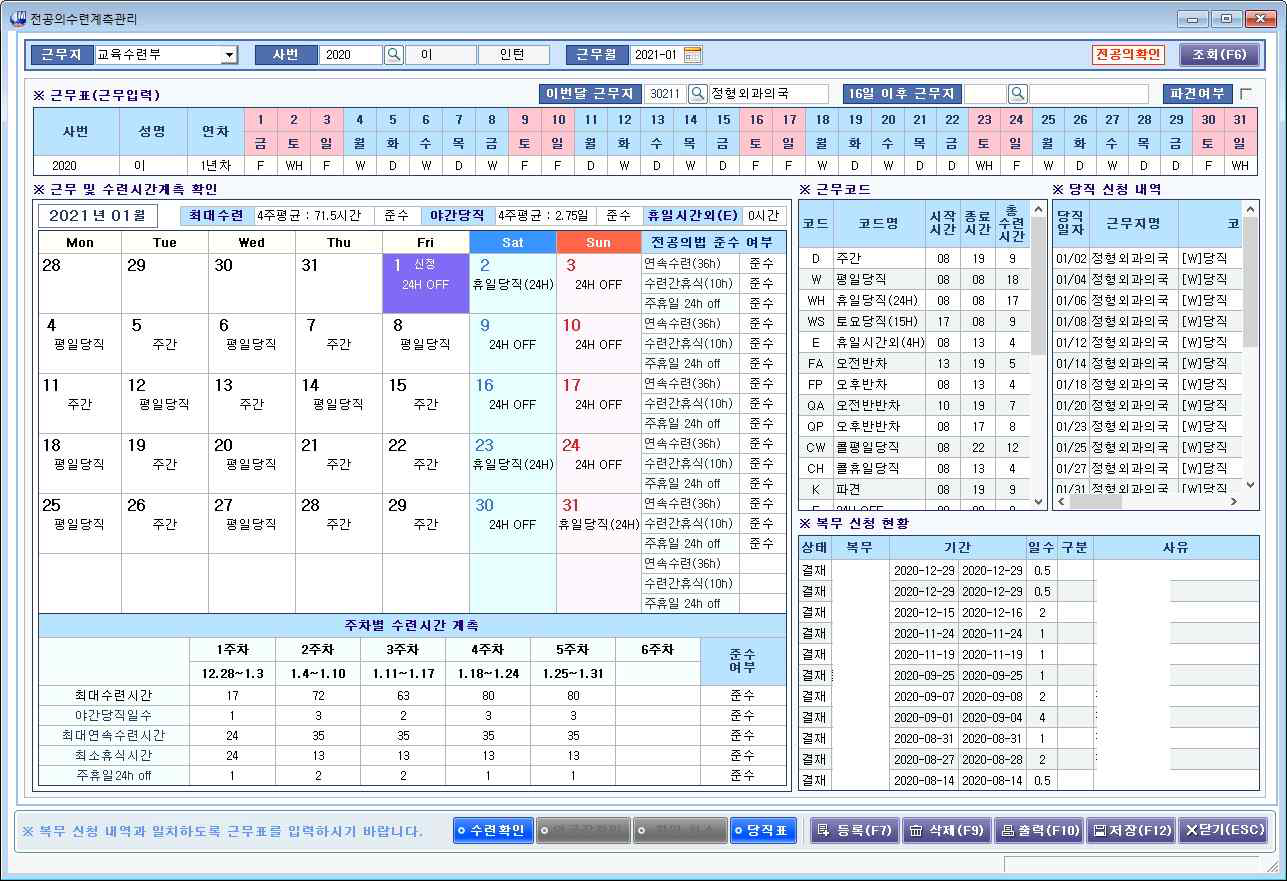1287x881 pixels.
Task: Select calendar day 23 휴일당직(24H)
Action: [512, 463]
